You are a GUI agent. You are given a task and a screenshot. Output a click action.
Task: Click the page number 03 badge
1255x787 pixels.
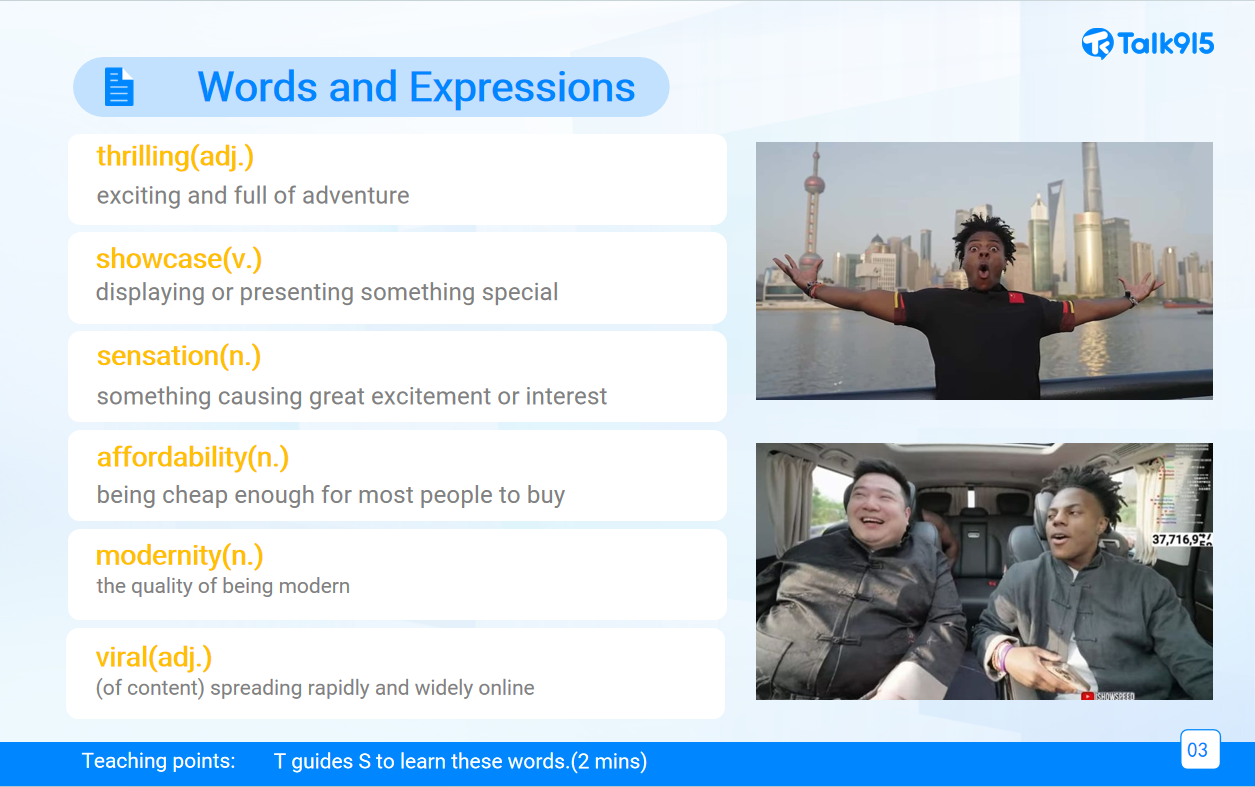point(1200,749)
